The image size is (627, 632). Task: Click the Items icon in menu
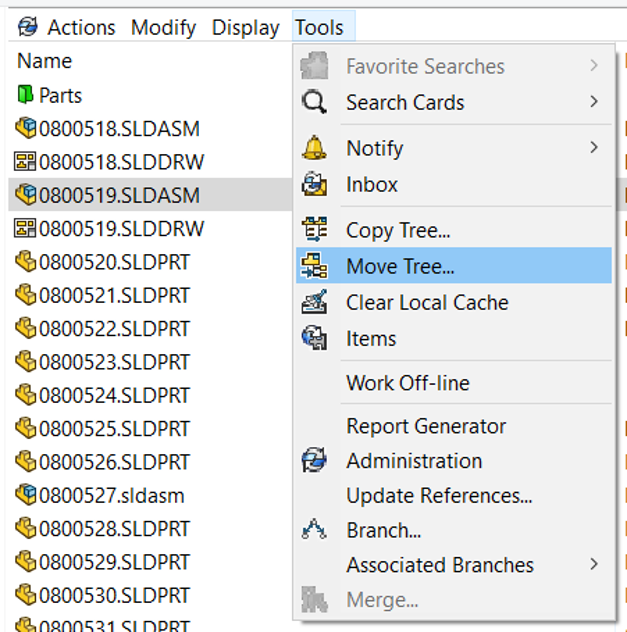314,338
